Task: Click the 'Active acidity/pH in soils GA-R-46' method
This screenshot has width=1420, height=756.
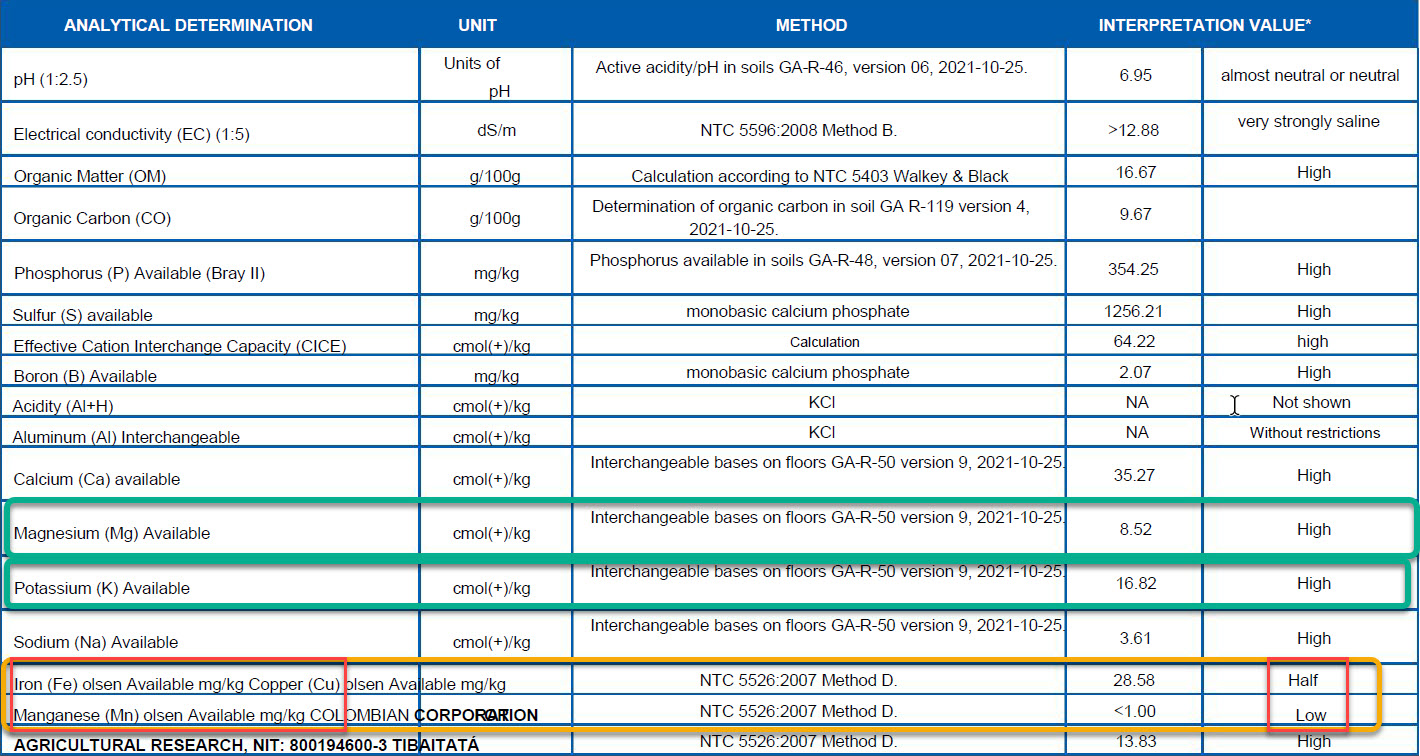Action: click(x=811, y=68)
